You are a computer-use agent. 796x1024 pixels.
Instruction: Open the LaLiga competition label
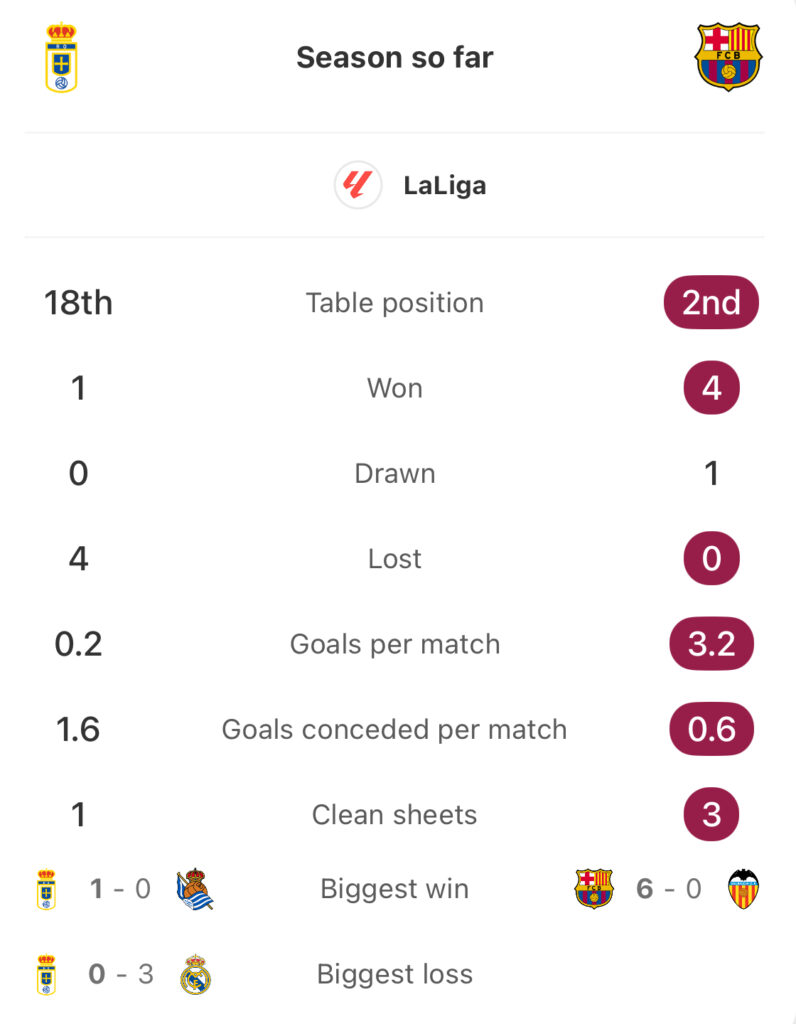(445, 185)
